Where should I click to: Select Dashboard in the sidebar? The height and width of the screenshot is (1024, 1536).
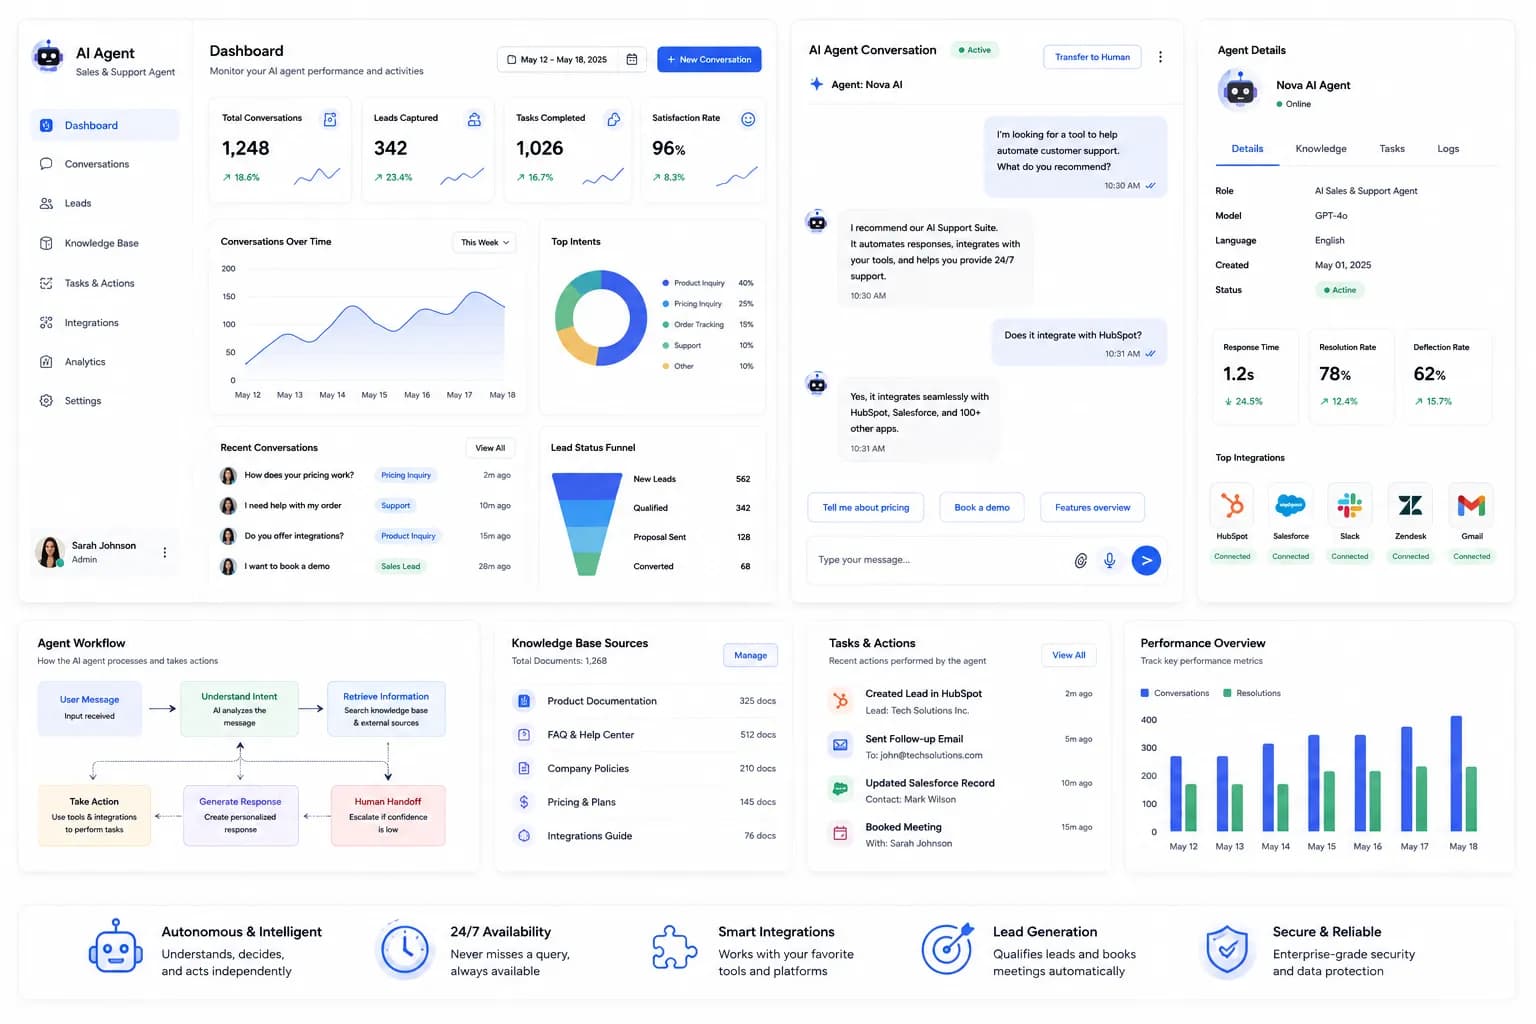pos(104,125)
